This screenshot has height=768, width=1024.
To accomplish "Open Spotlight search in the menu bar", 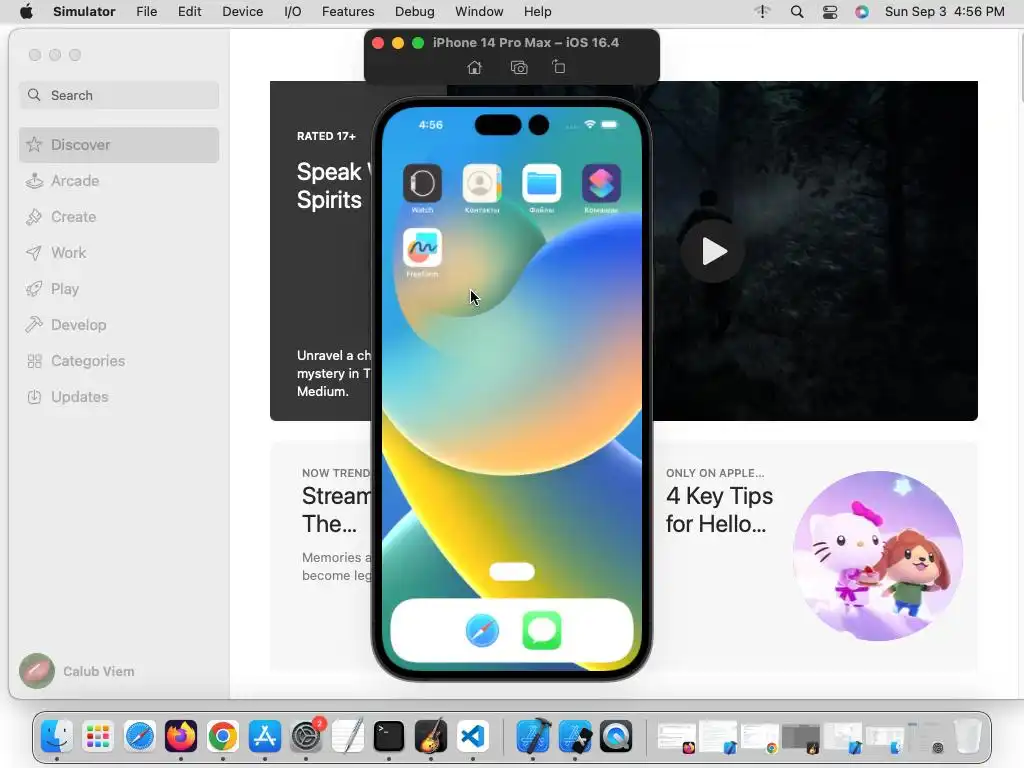I will (x=797, y=12).
